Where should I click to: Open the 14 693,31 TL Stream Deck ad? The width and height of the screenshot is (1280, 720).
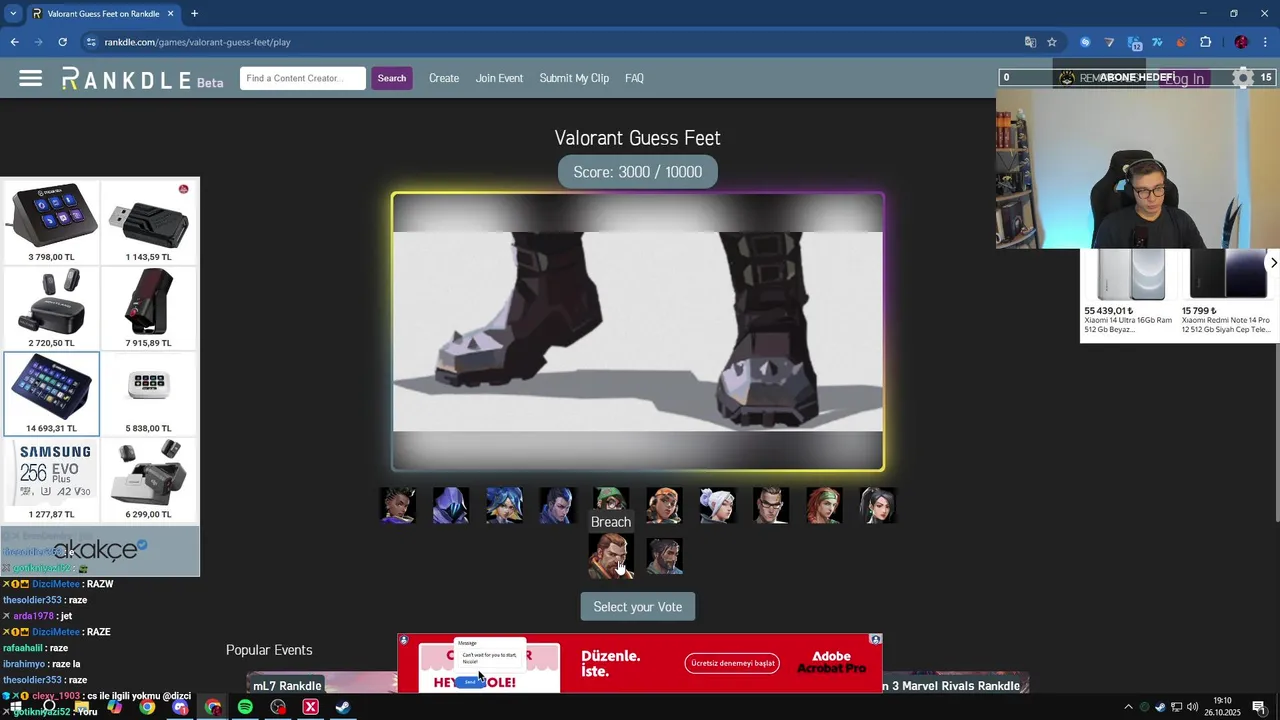[51, 394]
